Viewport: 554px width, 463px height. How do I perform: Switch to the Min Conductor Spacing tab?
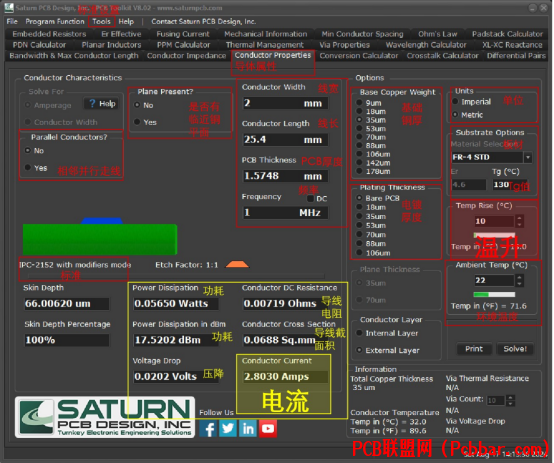(362, 34)
